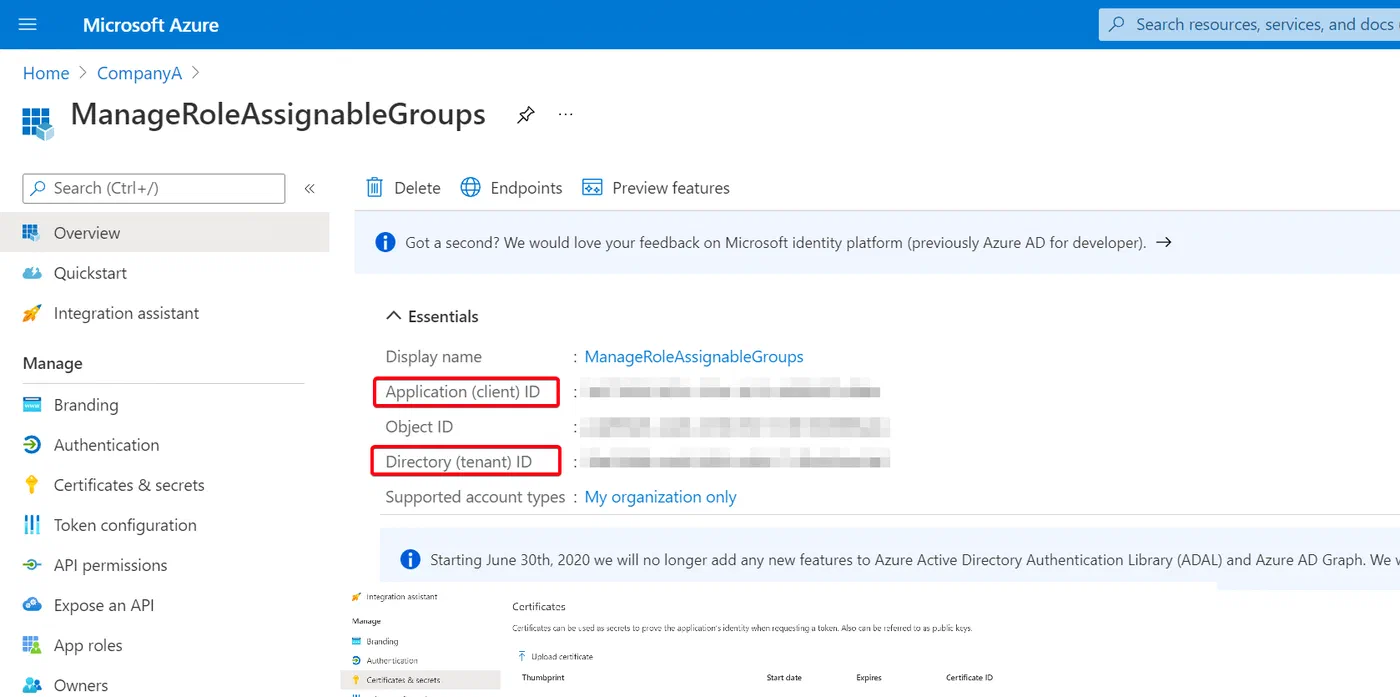This screenshot has height=697, width=1400.
Task: Open Integration assistant in lower panel
Action: click(401, 597)
